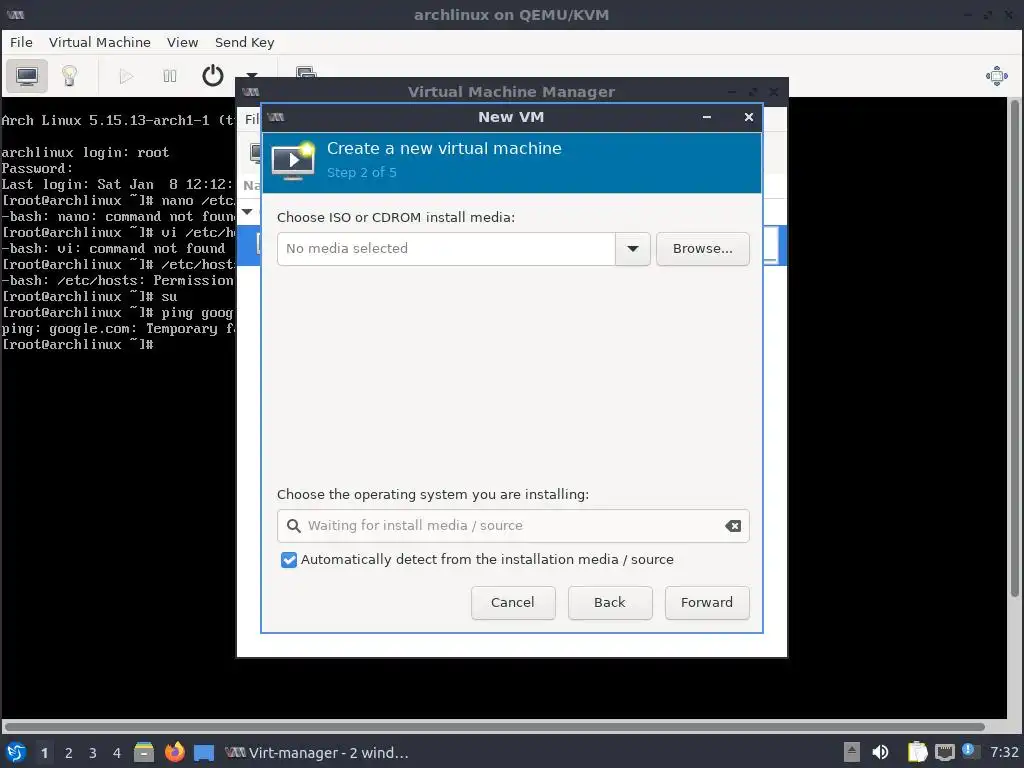
Task: Cancel the New VM wizard
Action: [x=513, y=602]
